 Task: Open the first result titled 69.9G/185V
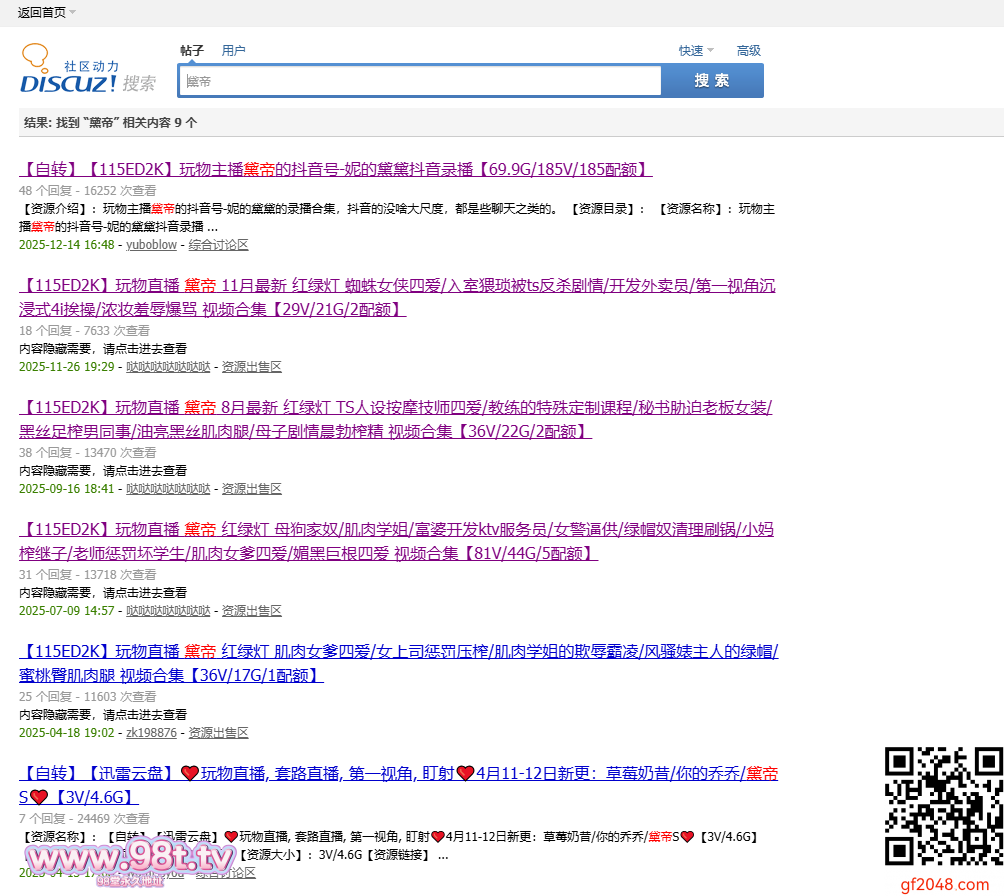(x=335, y=169)
